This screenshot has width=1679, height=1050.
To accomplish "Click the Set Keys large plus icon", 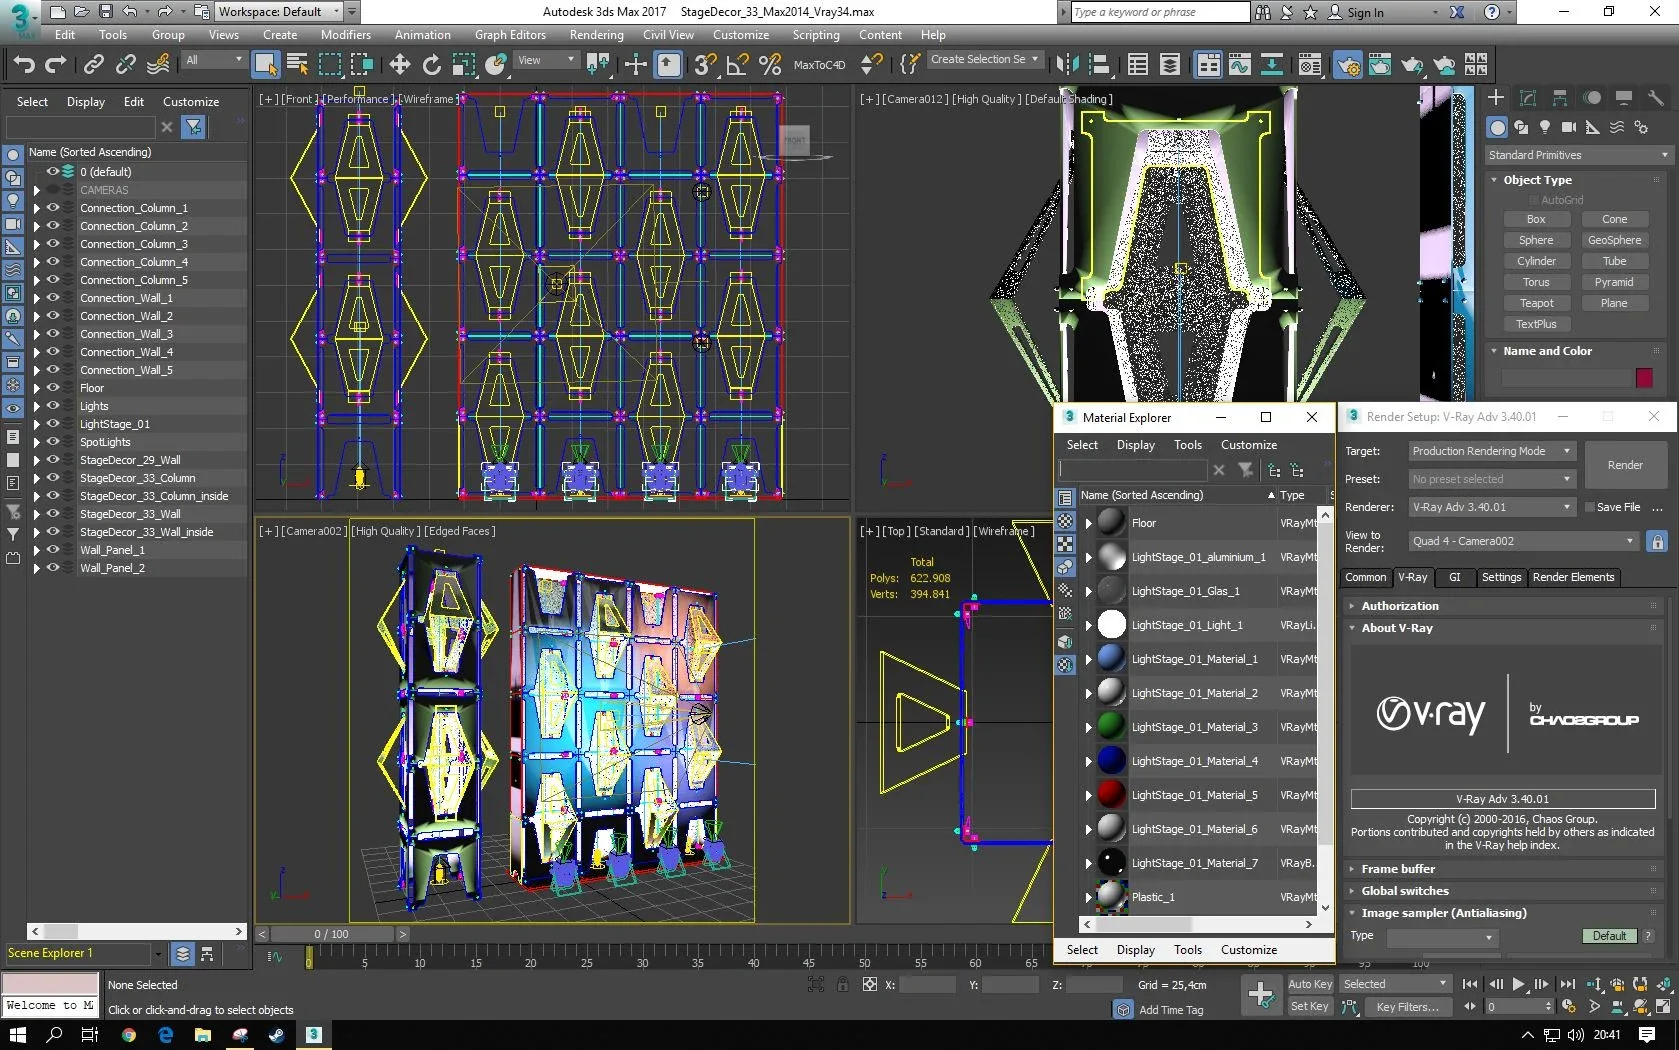I will coord(1261,994).
